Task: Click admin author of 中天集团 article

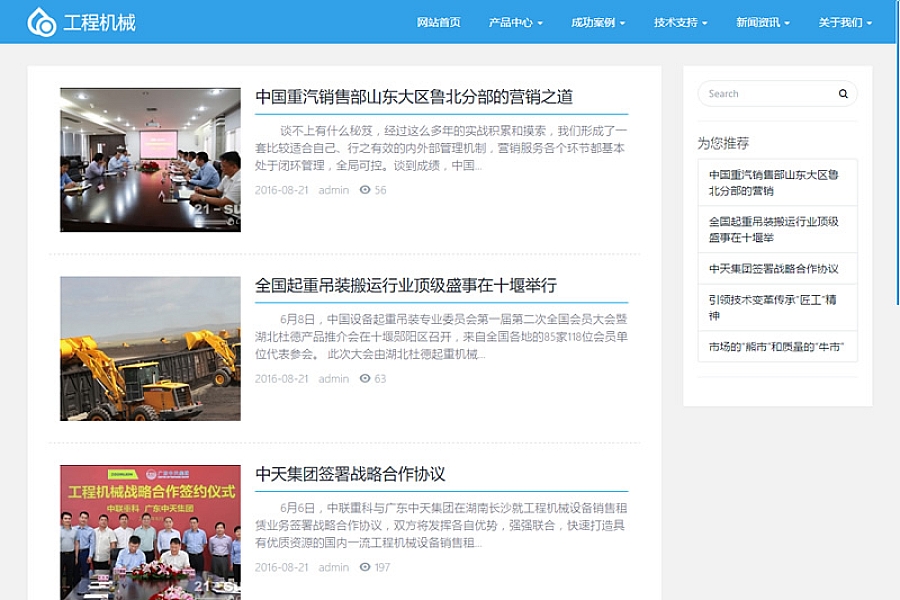Action: coord(333,567)
